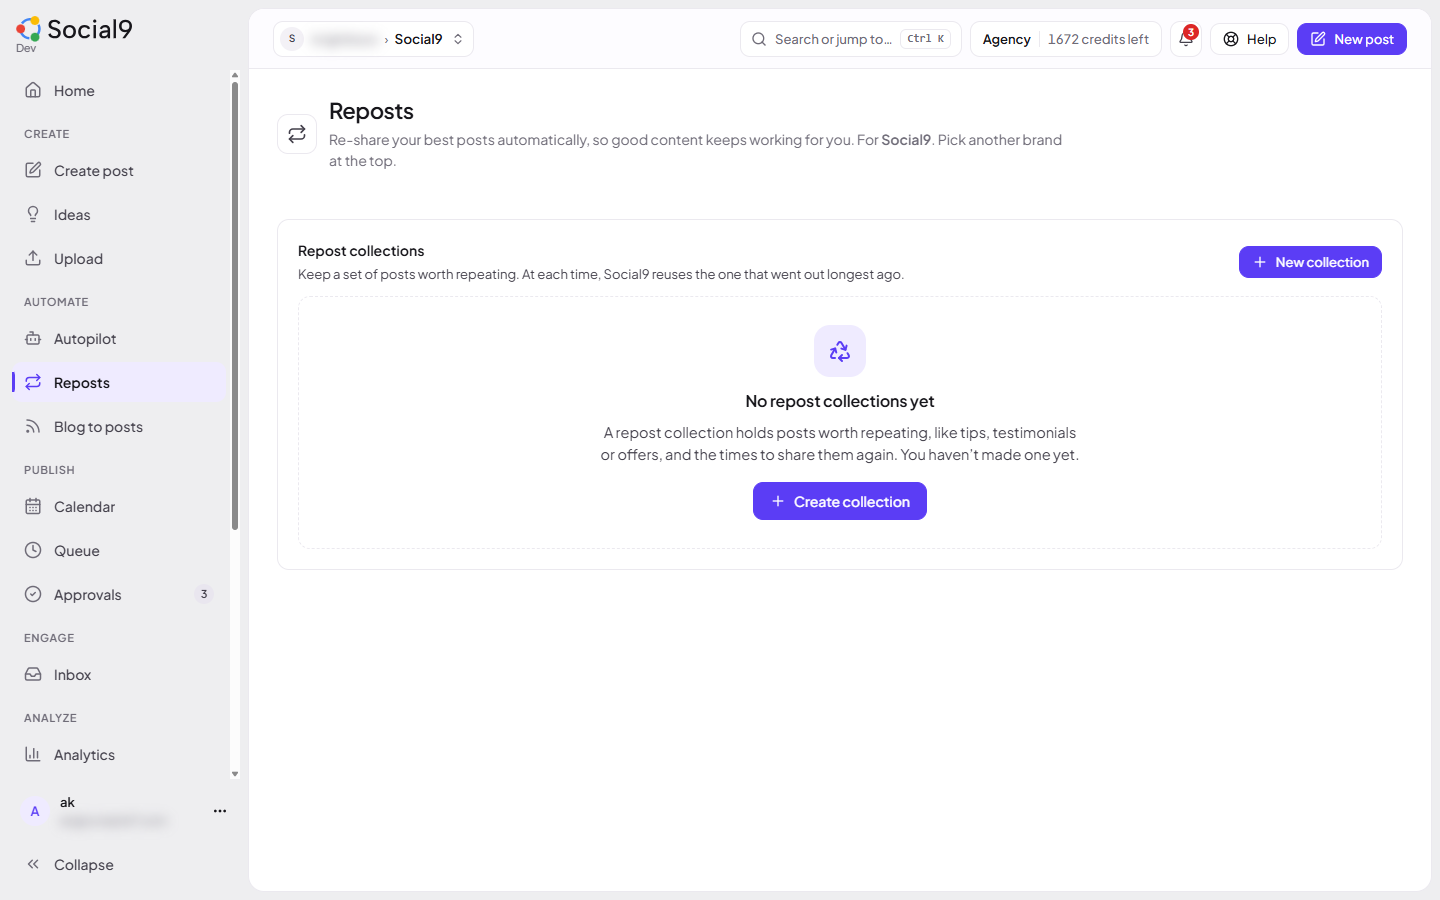The height and width of the screenshot is (900, 1440).
Task: Open Analytics chart item
Action: click(x=120, y=755)
